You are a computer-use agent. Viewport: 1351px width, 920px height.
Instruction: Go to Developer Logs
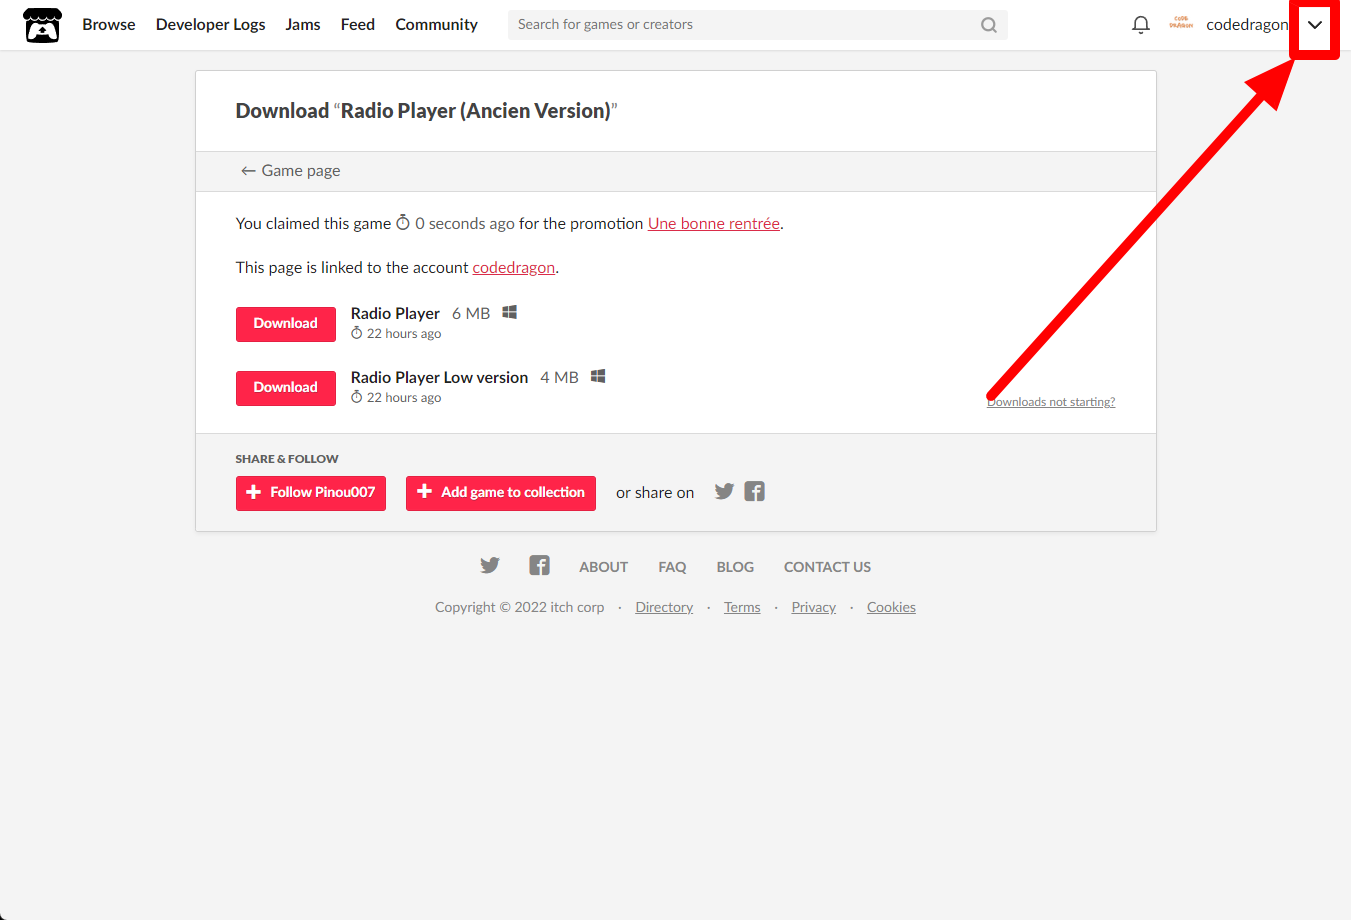(x=211, y=25)
